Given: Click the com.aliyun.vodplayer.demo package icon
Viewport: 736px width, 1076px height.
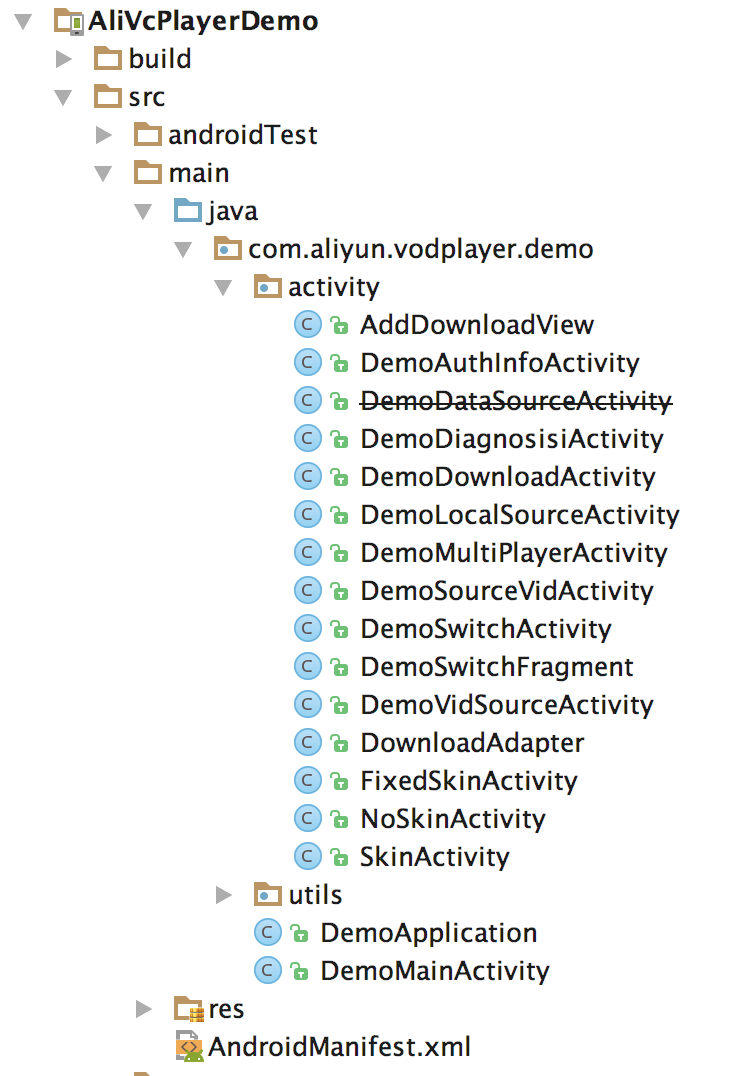Looking at the screenshot, I should click(x=228, y=248).
